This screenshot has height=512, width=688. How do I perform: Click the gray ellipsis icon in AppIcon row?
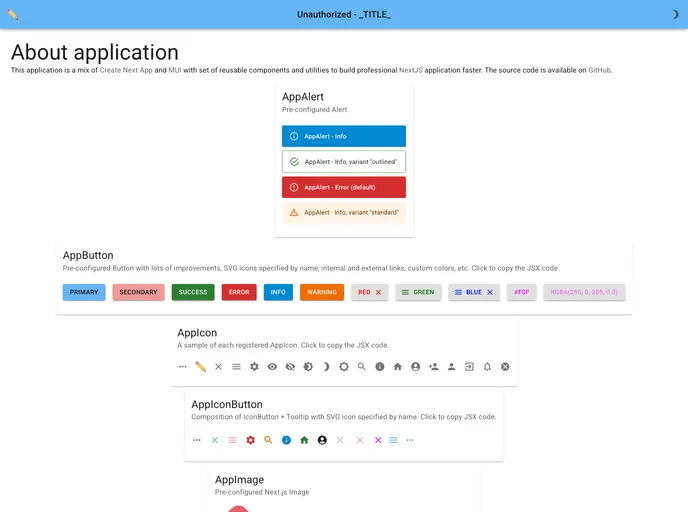click(183, 366)
